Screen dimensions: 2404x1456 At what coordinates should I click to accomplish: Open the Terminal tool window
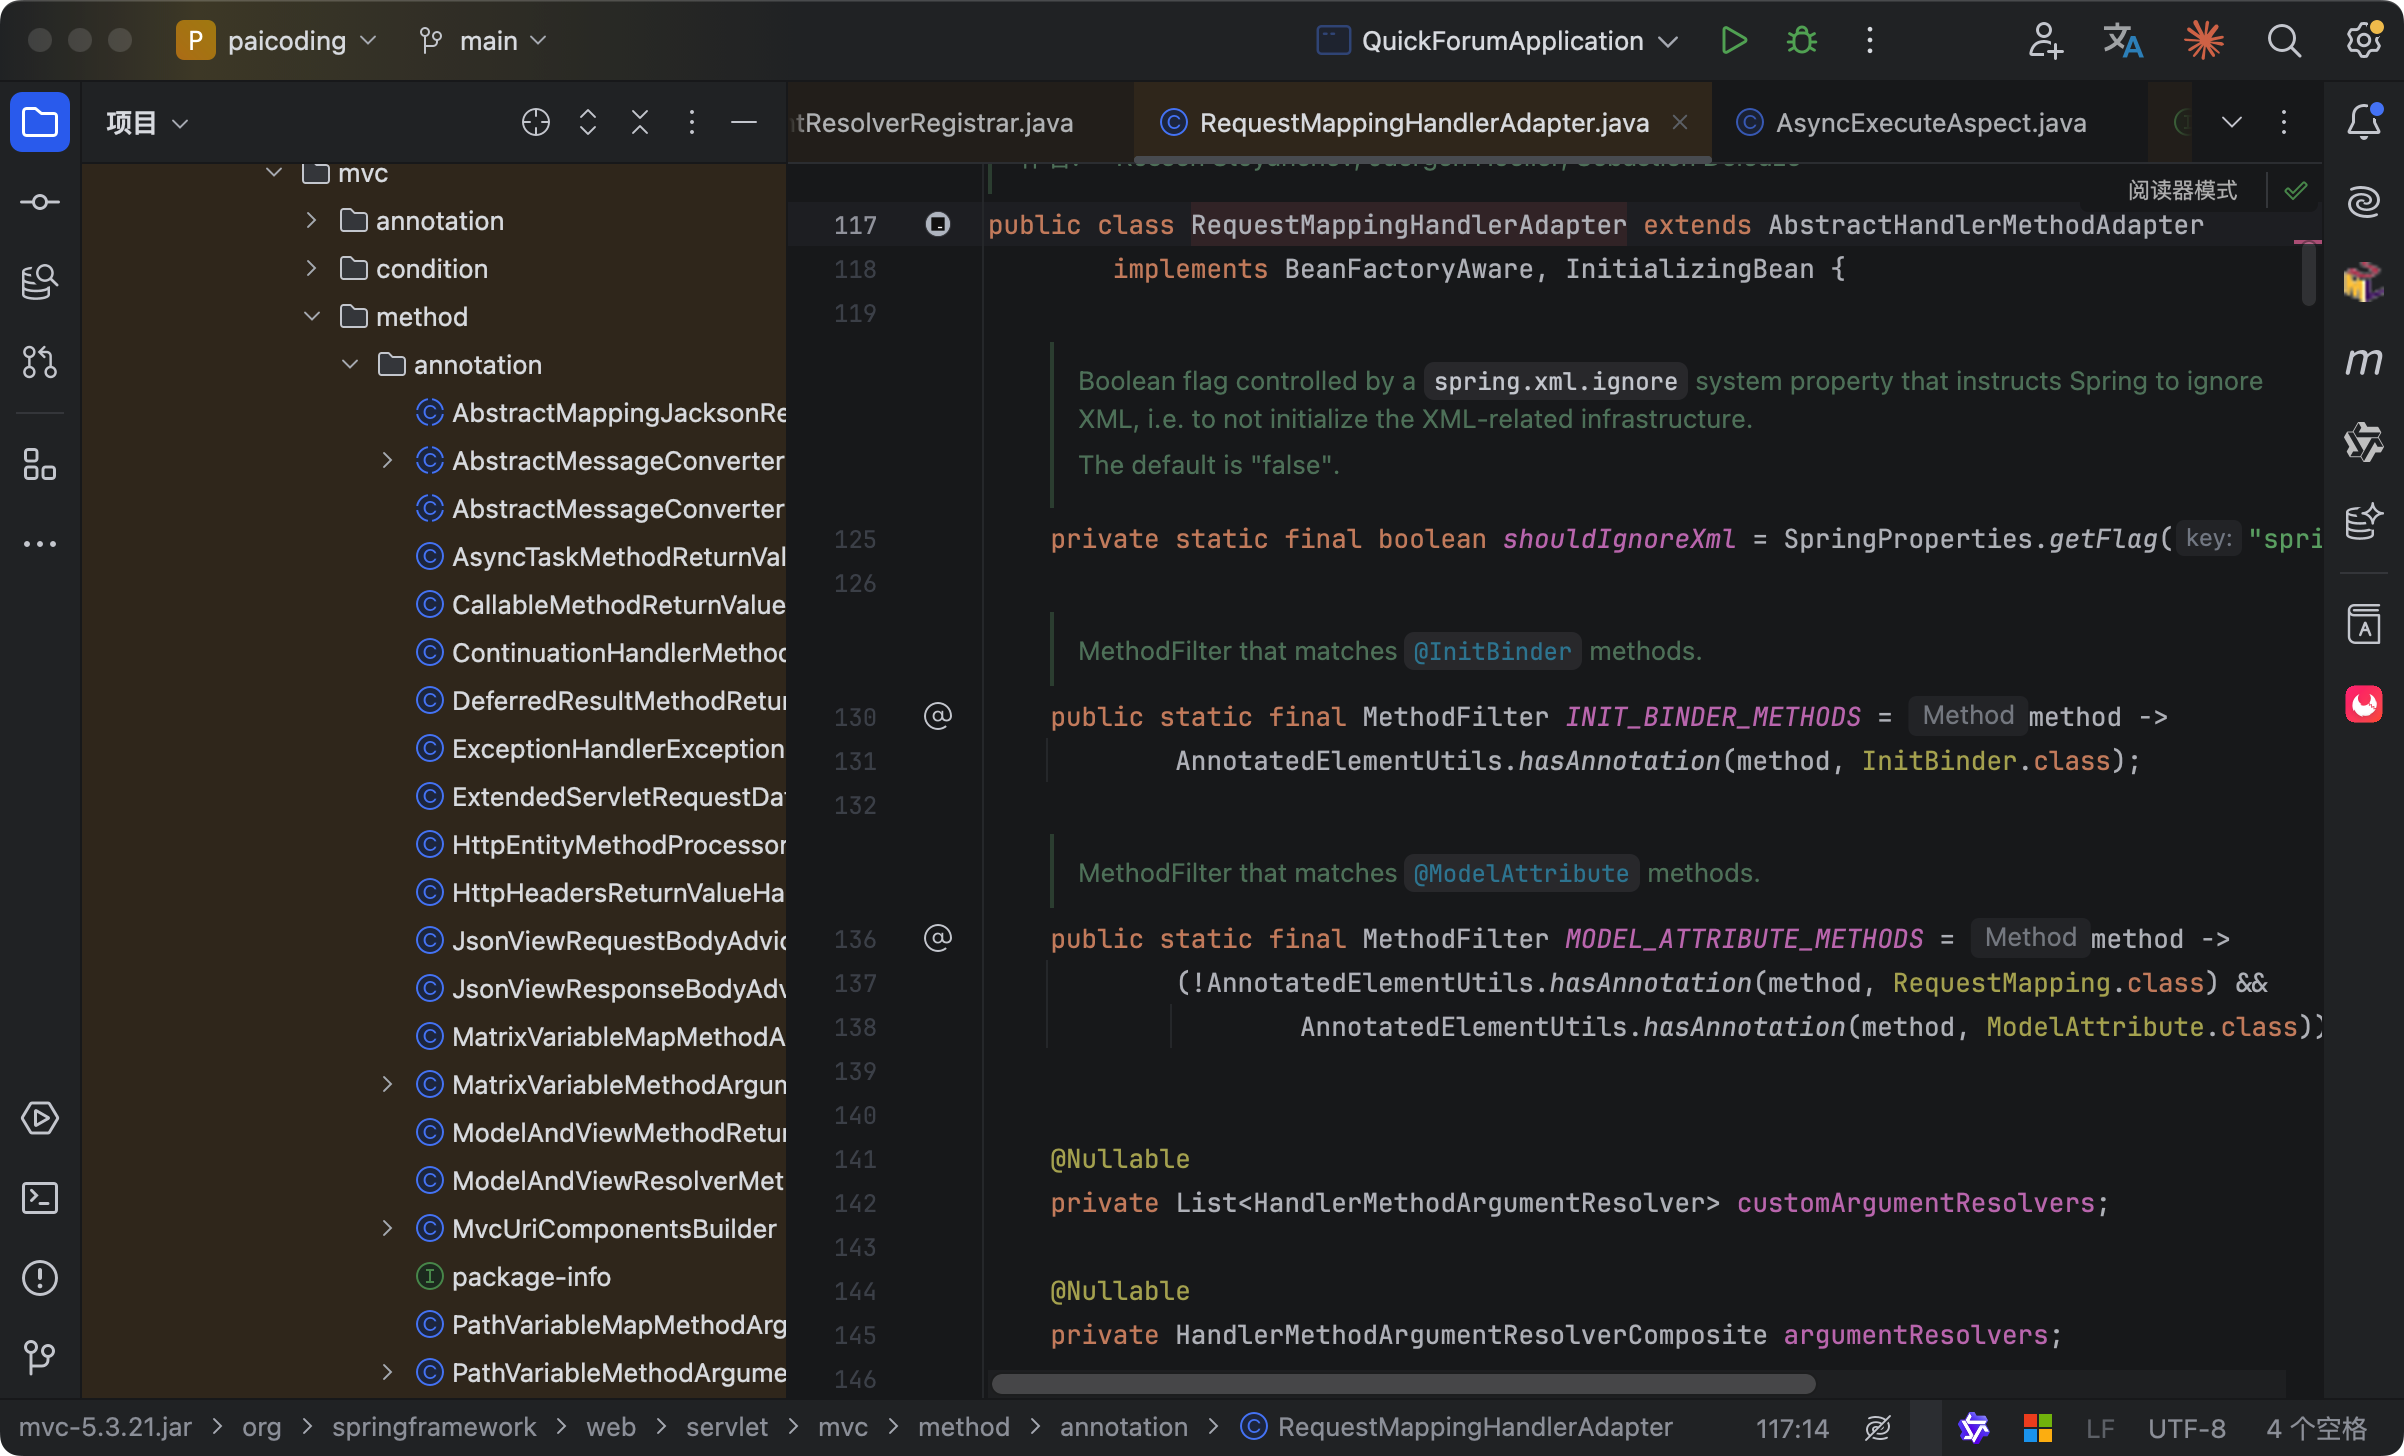(x=39, y=1197)
